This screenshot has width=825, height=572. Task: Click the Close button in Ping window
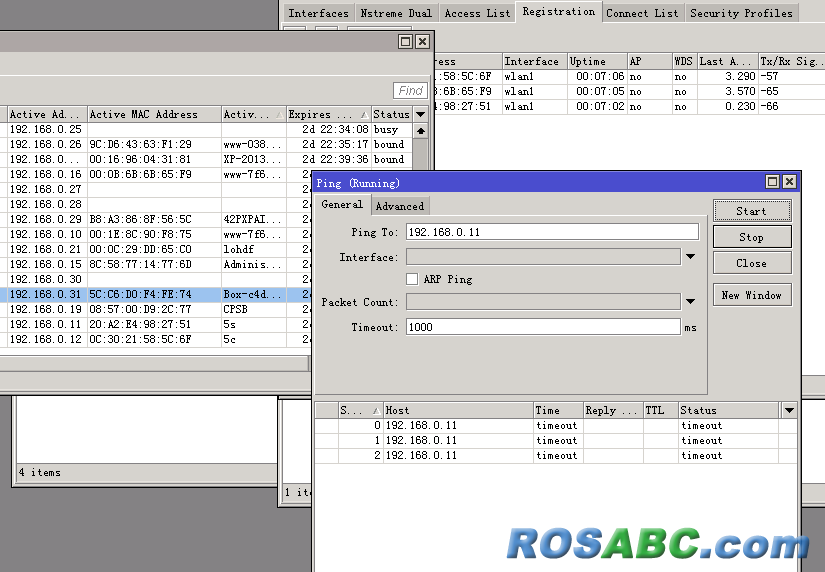point(752,263)
